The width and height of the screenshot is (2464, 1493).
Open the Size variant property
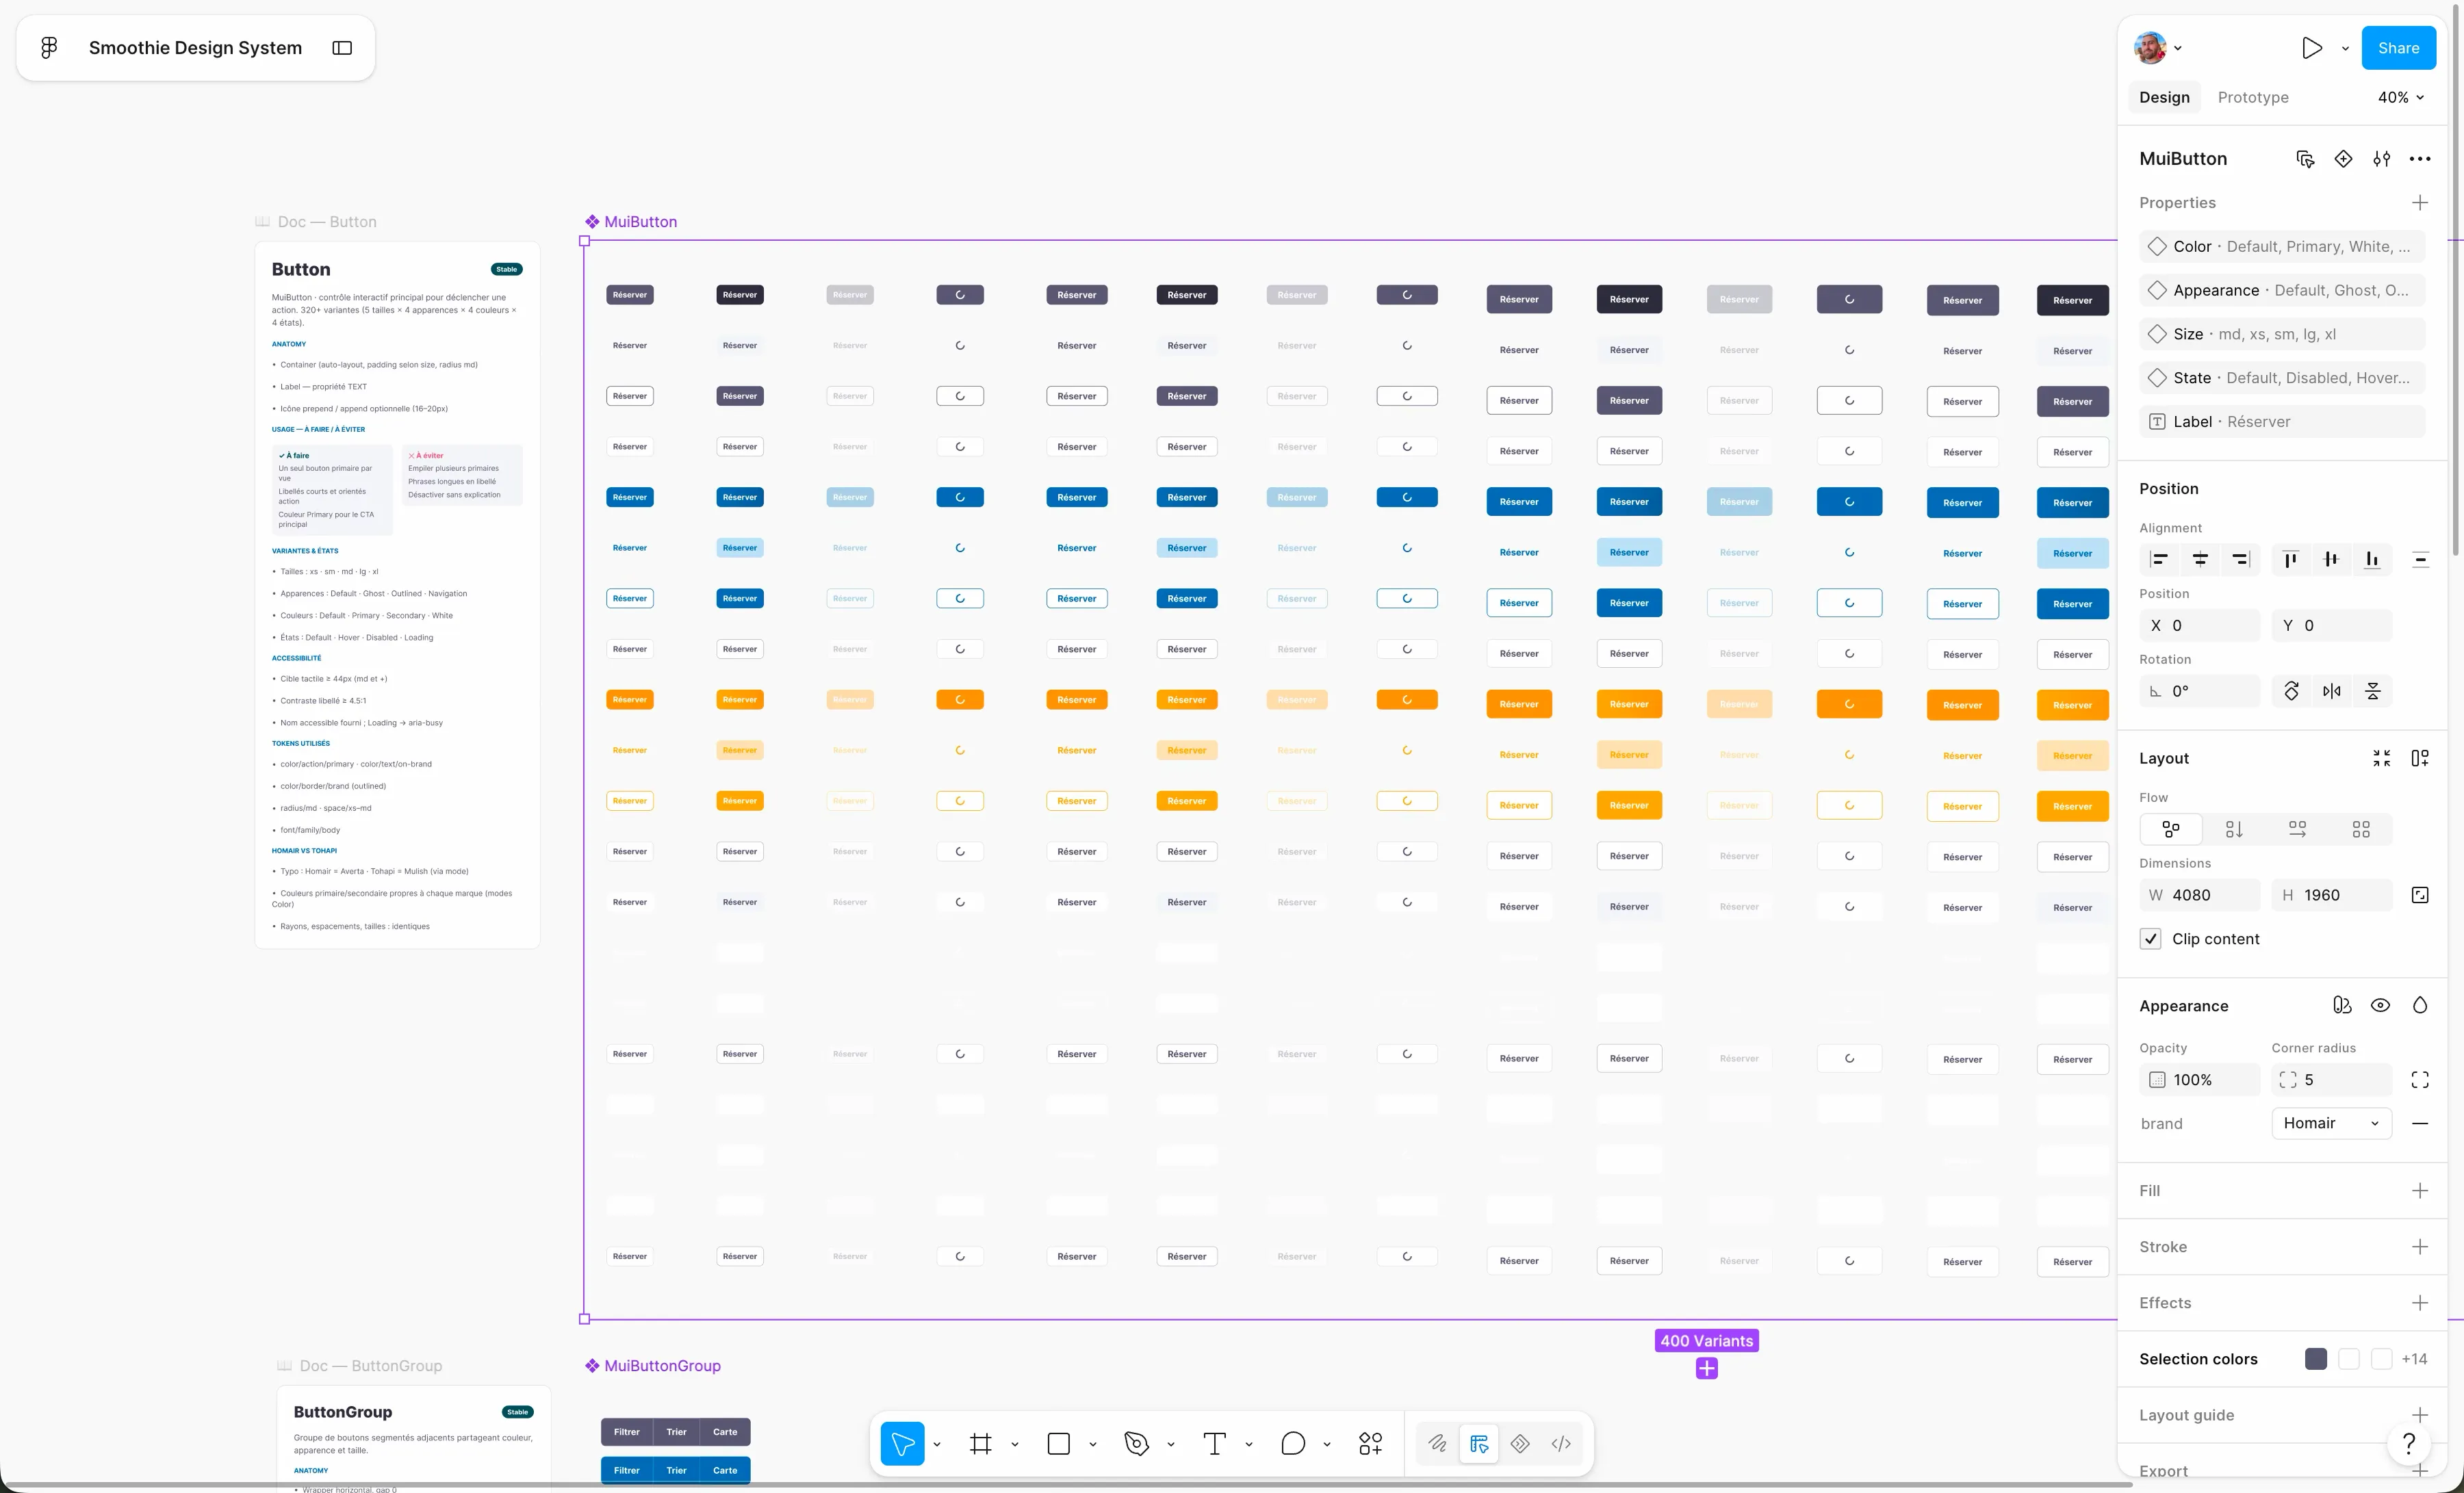click(2282, 334)
